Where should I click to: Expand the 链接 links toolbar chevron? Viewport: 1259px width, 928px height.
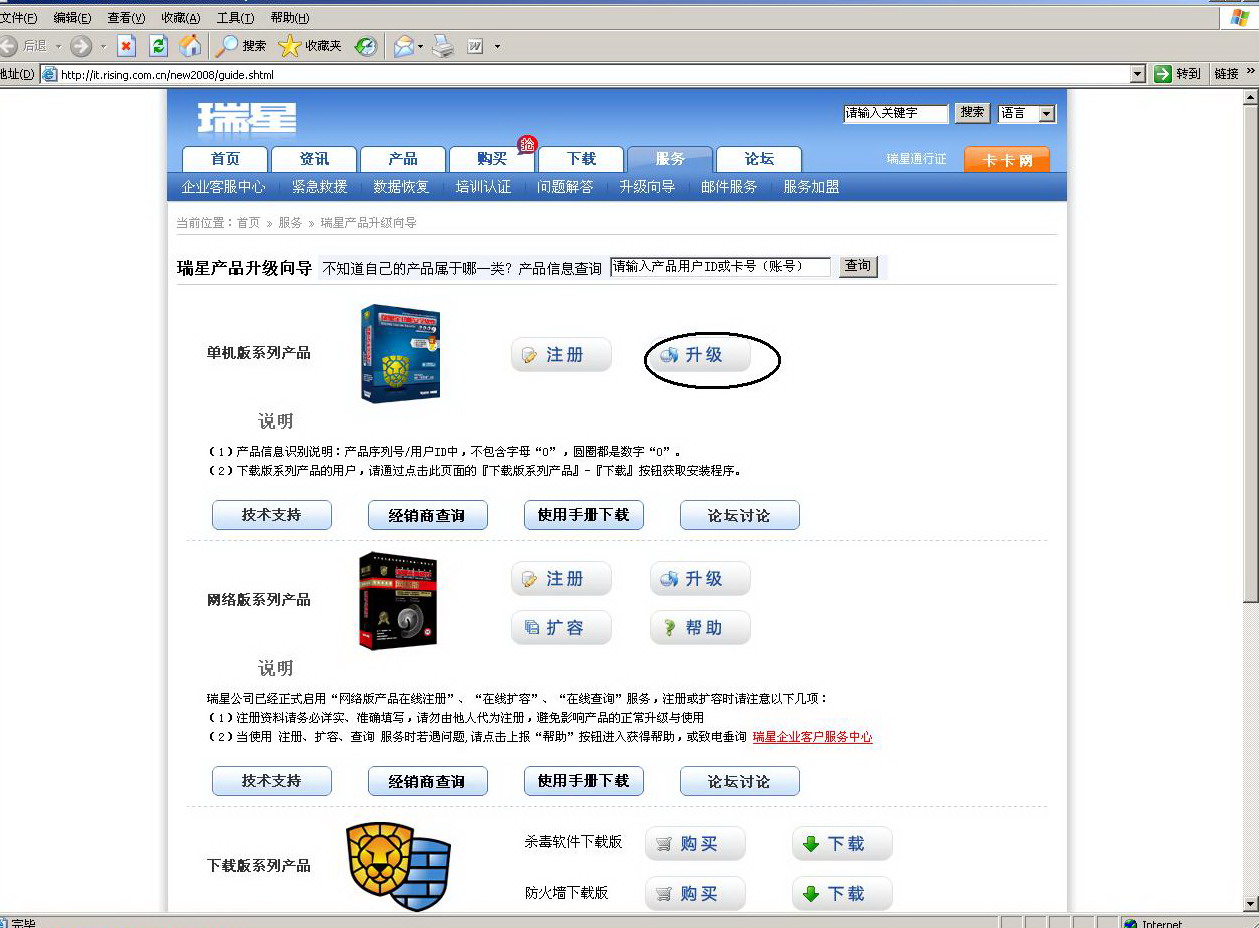click(x=1250, y=74)
